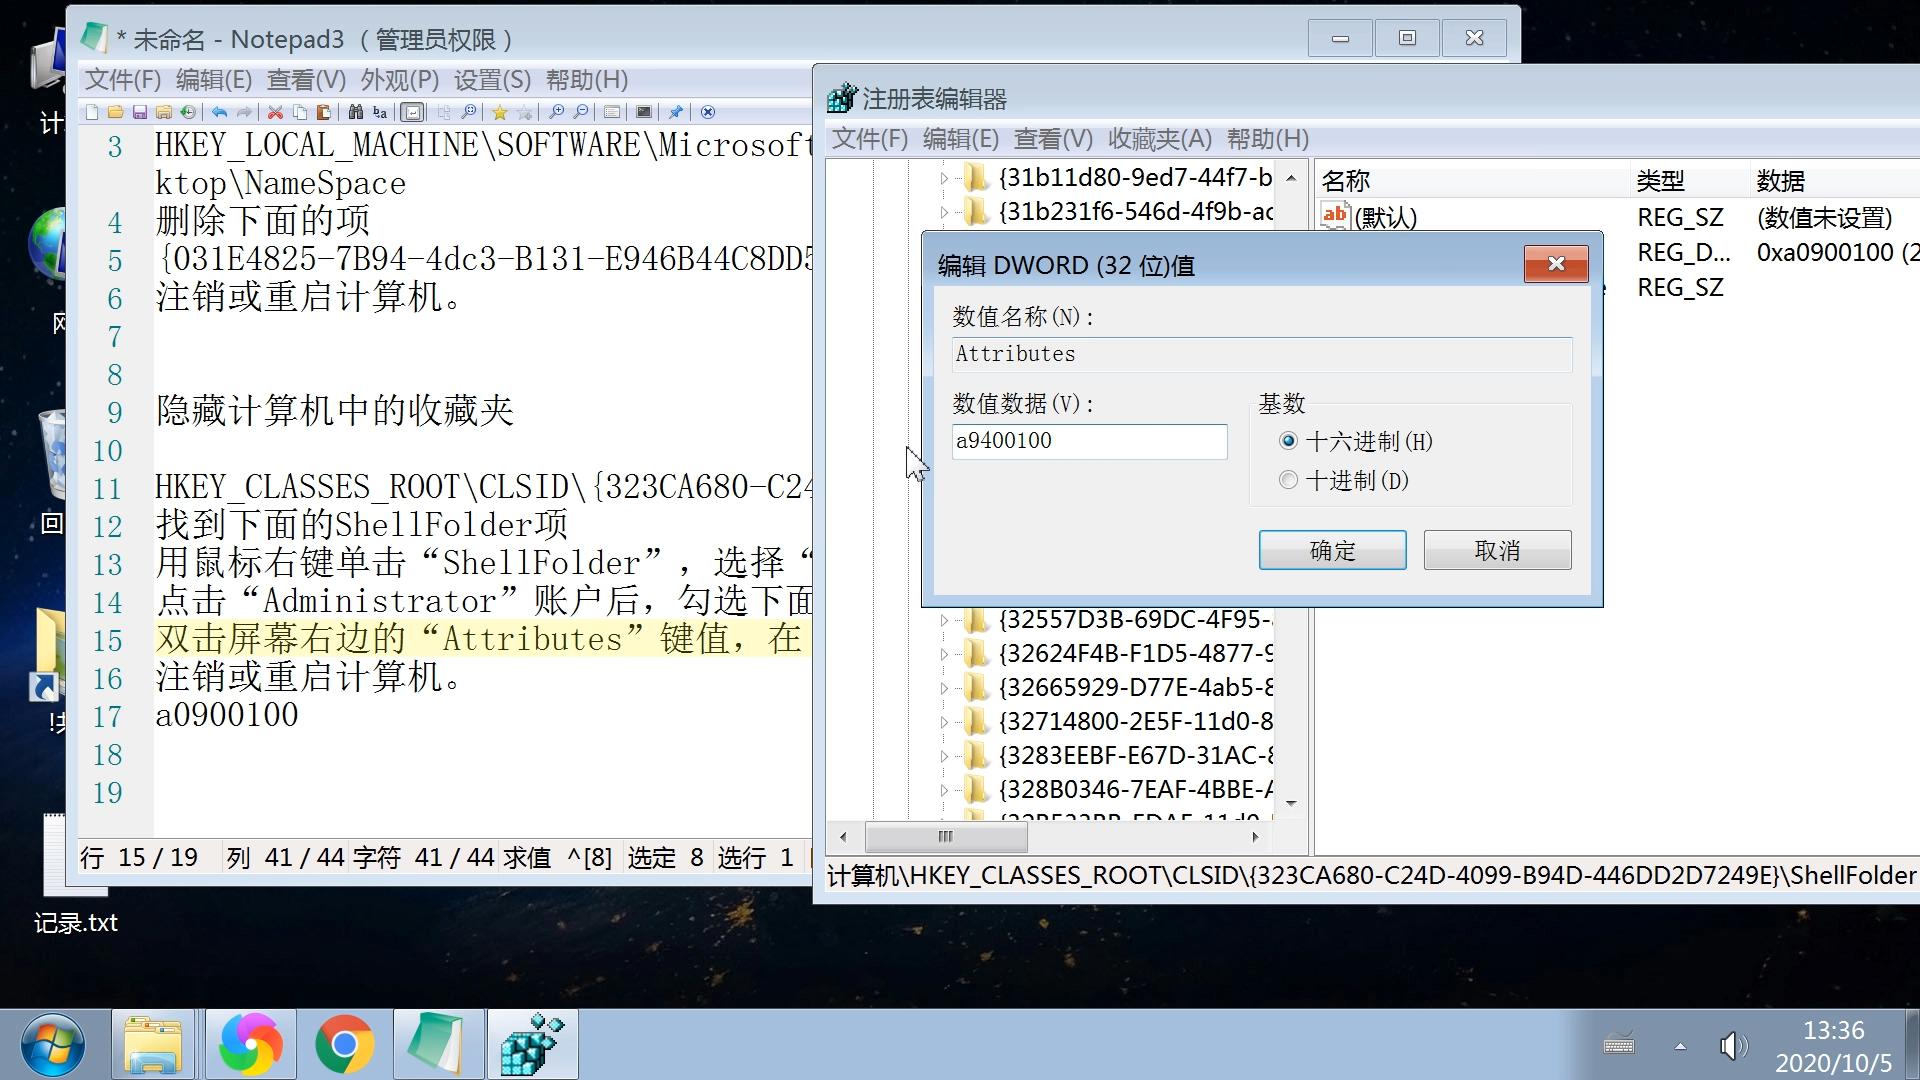Open Find using the binoculars toolbar icon
This screenshot has height=1080, width=1920.
point(355,112)
